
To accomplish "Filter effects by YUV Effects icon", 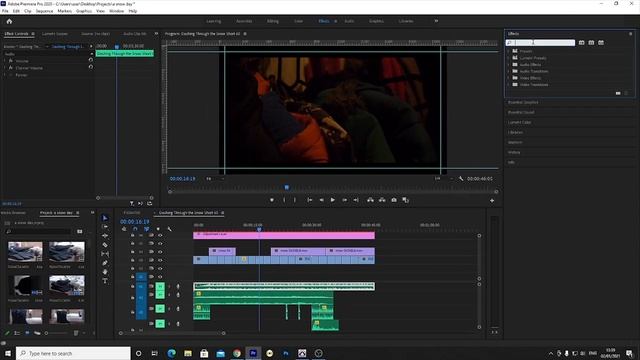I will (601, 42).
